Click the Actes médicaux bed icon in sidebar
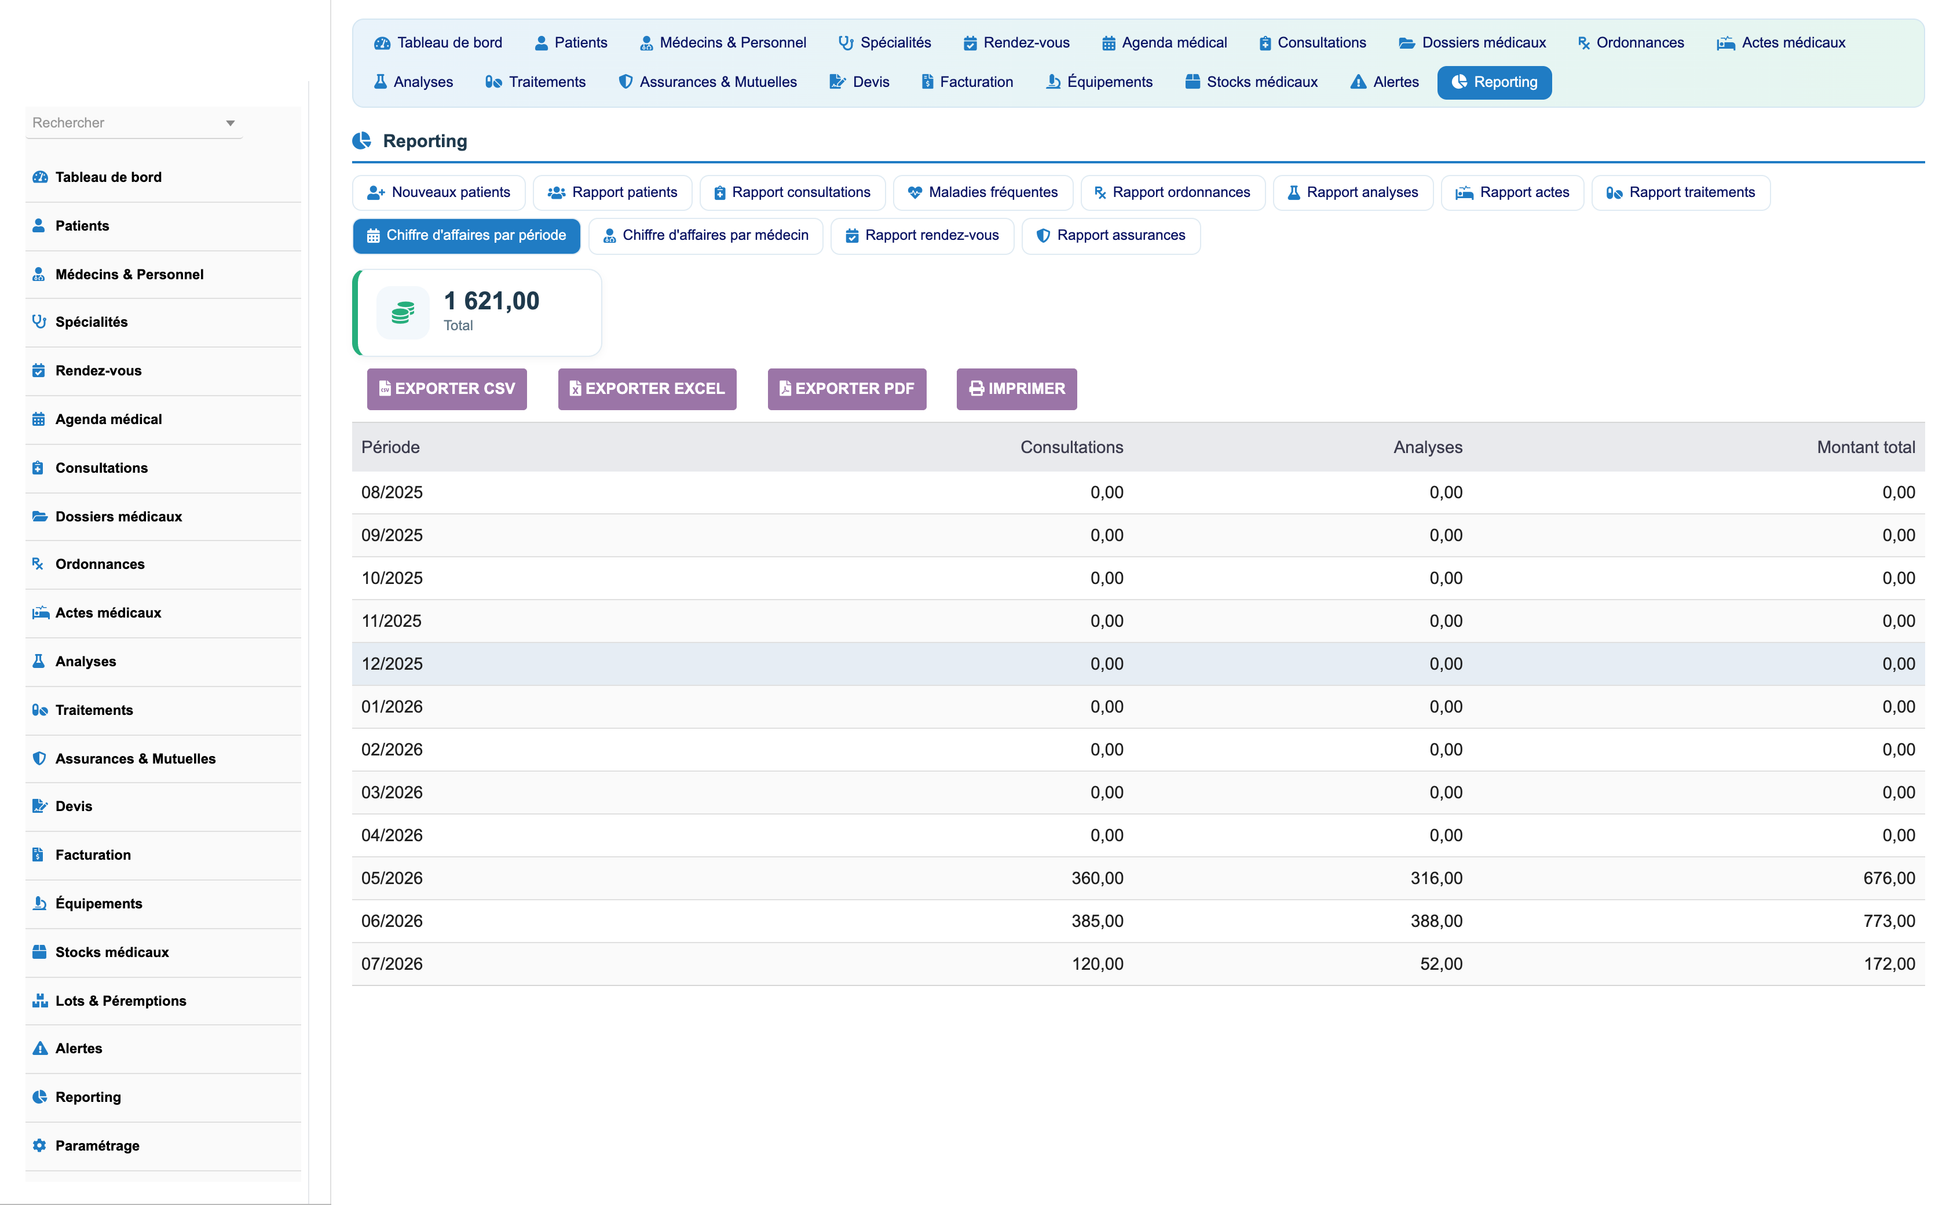 pos(40,613)
